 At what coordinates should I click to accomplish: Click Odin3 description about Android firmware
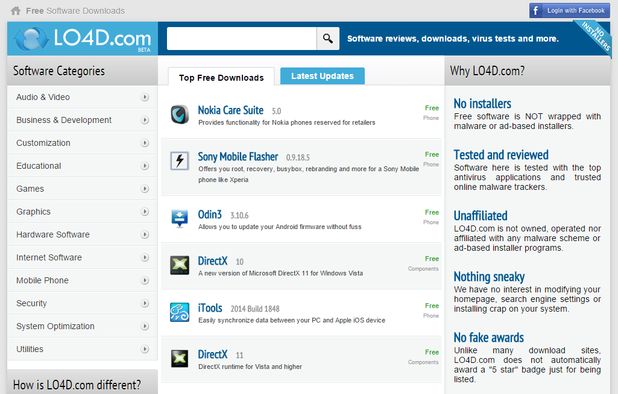tap(280, 227)
